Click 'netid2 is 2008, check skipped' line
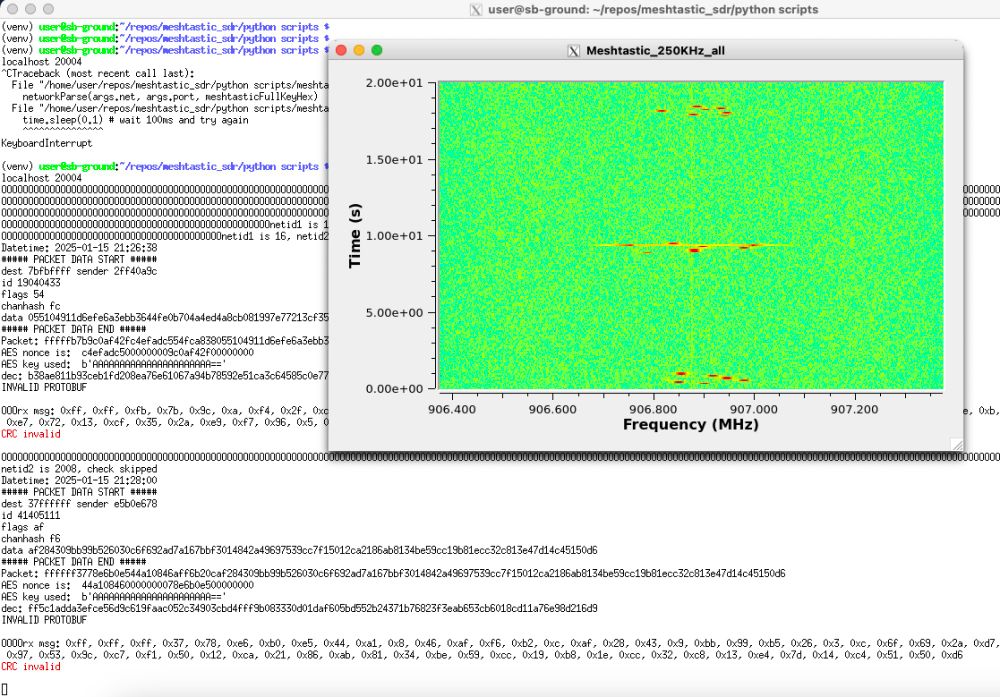Viewport: 1000px width, 697px height. 79,469
